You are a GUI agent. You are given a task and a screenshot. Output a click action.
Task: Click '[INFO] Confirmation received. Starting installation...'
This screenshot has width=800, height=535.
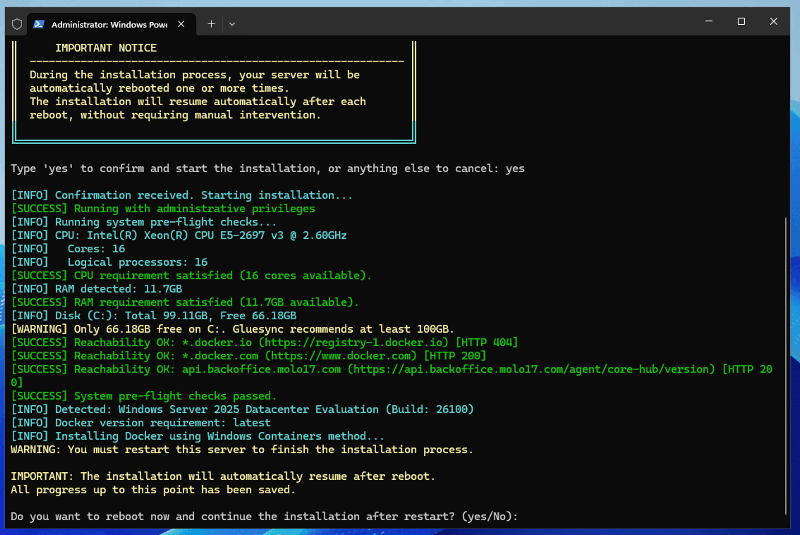(182, 195)
